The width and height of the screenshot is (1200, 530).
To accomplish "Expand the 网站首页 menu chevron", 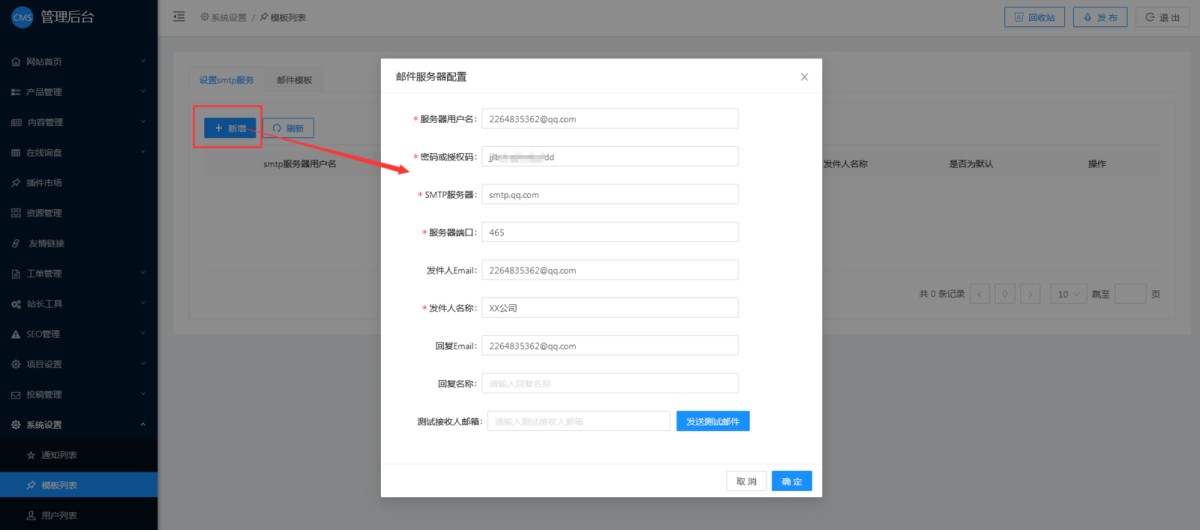I will (x=143, y=62).
